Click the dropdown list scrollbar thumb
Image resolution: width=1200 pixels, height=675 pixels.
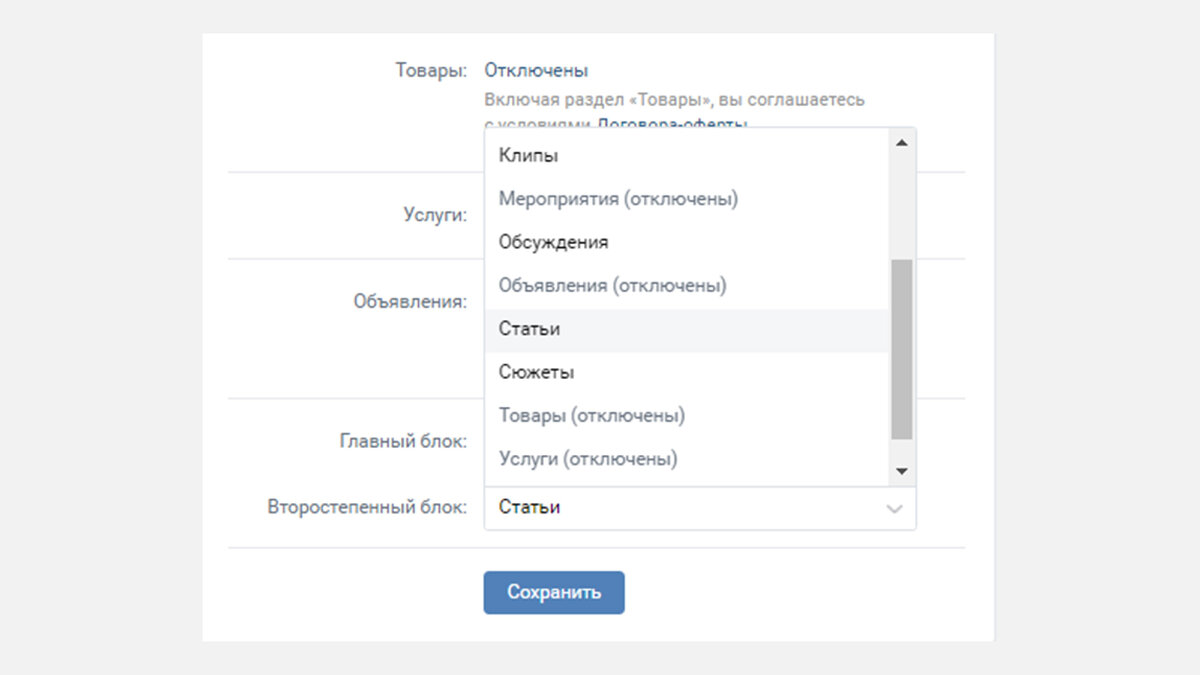click(901, 348)
